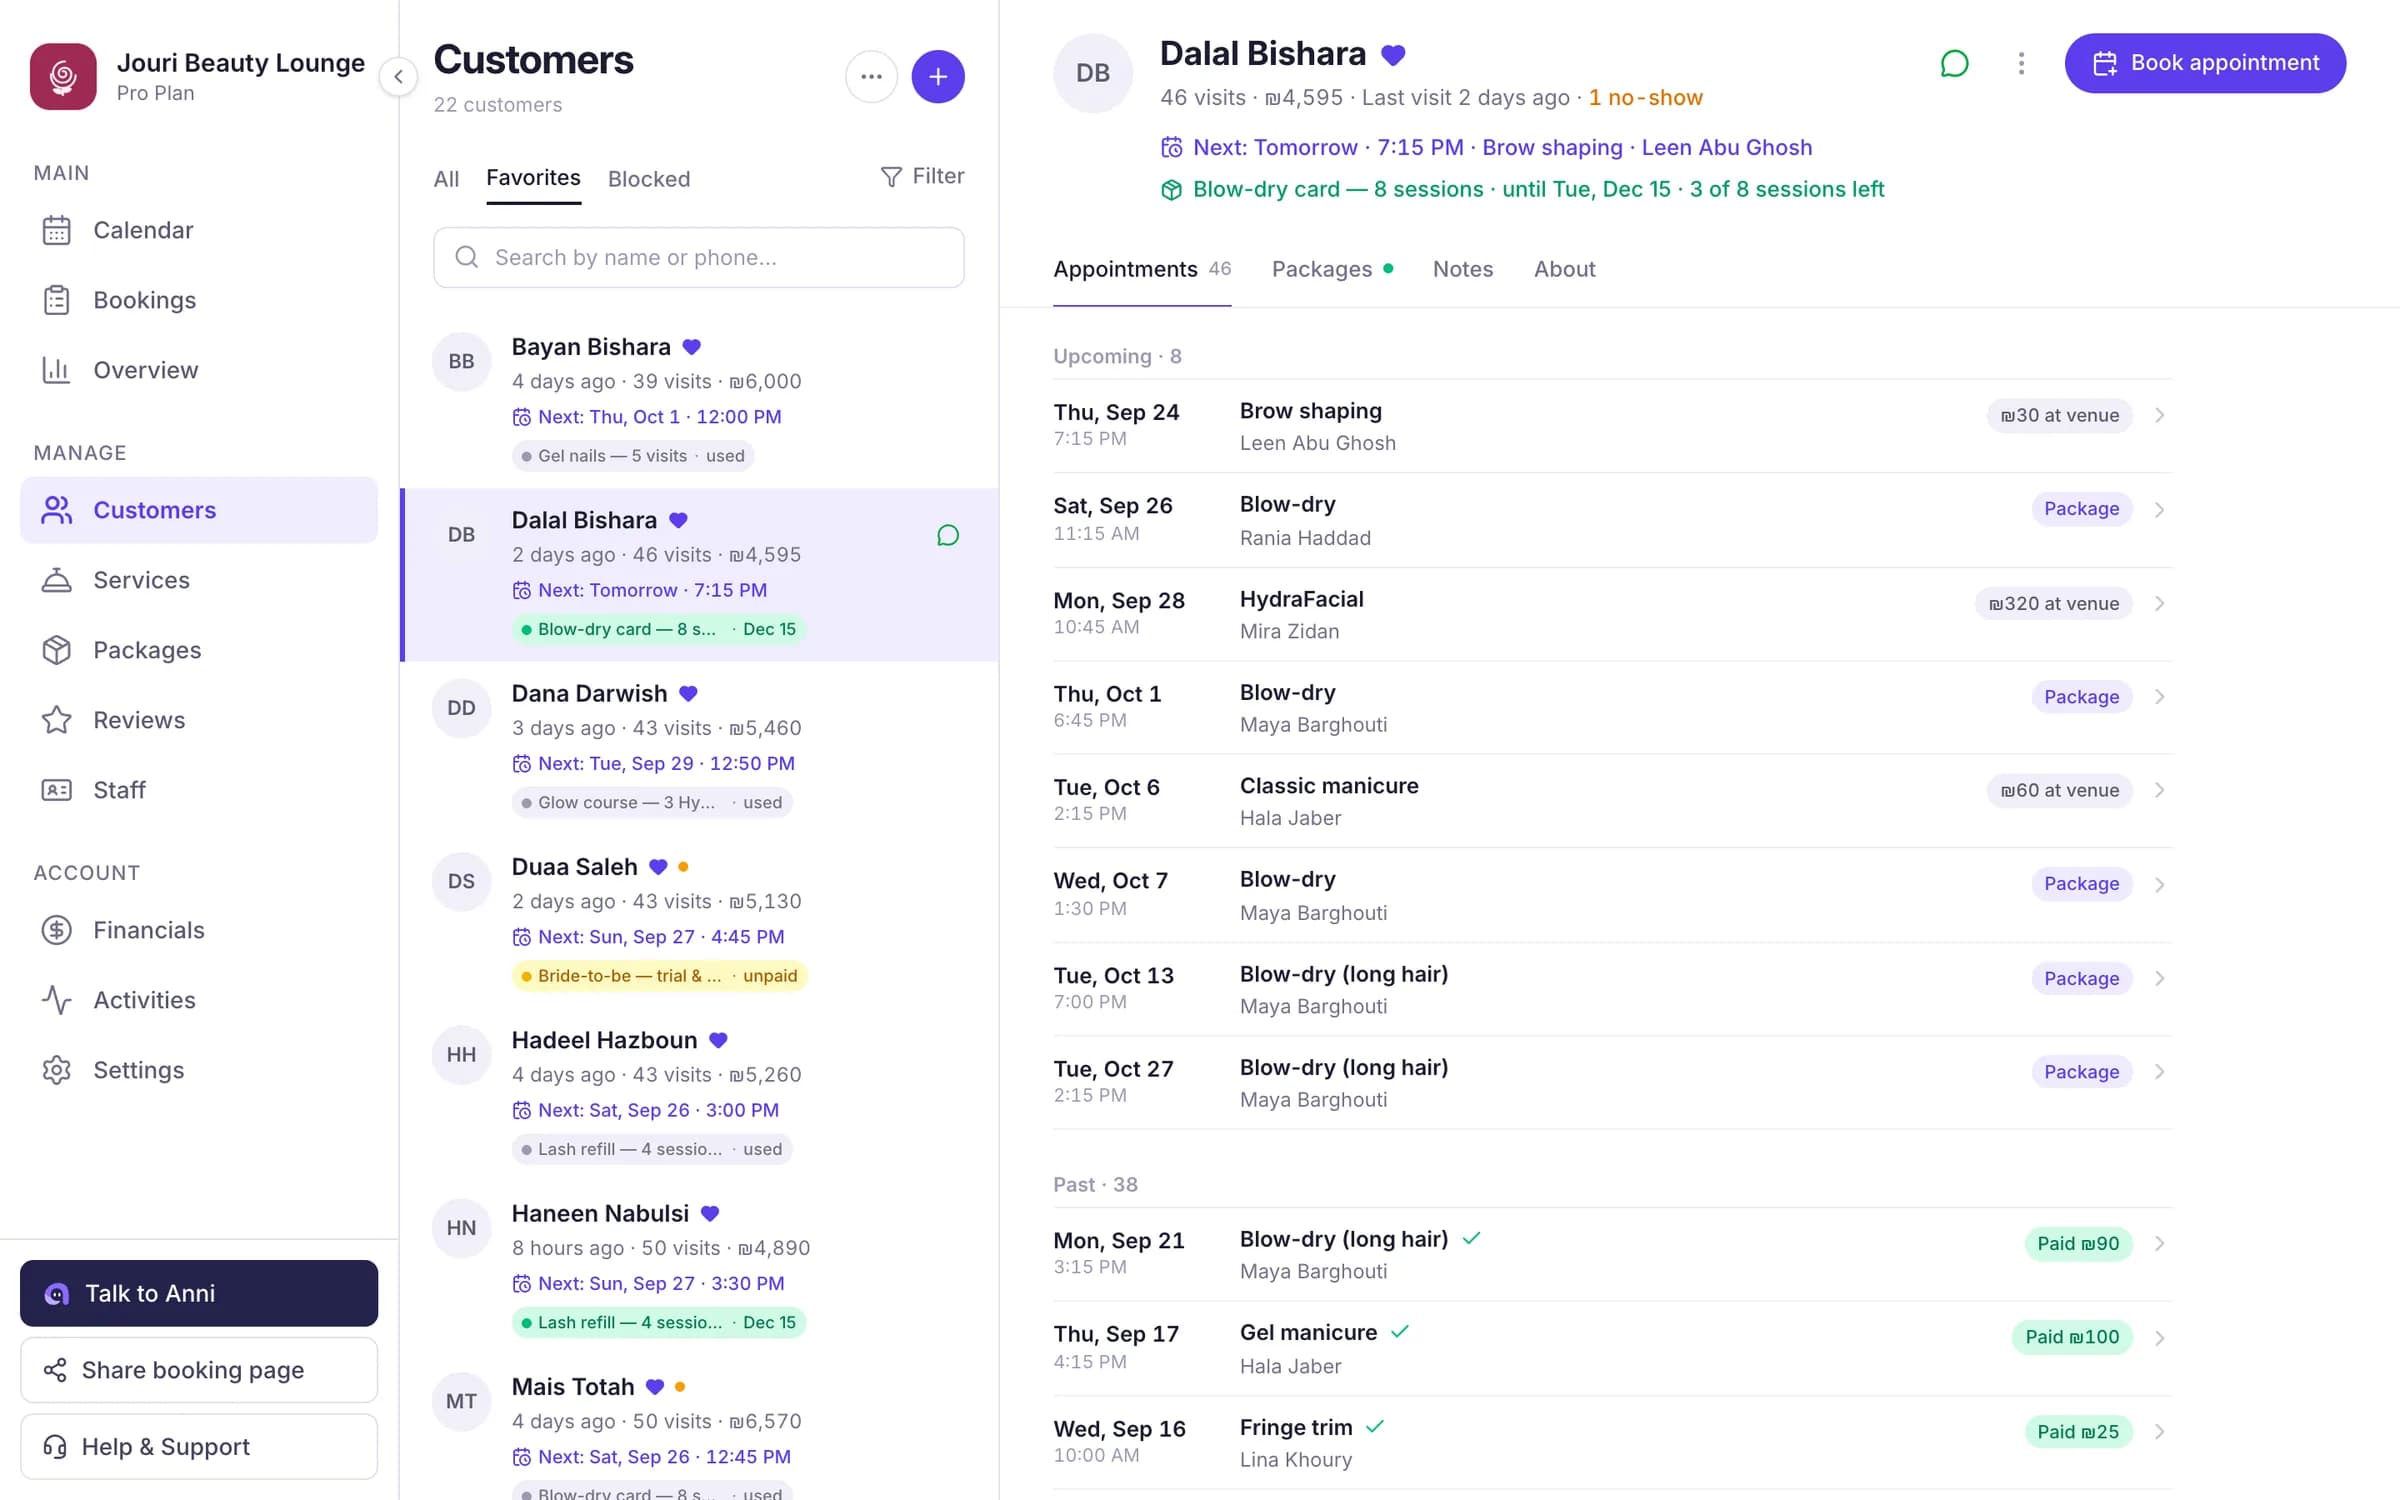The height and width of the screenshot is (1500, 2400).
Task: Select the Customers item in the sidebar
Action: [199, 510]
